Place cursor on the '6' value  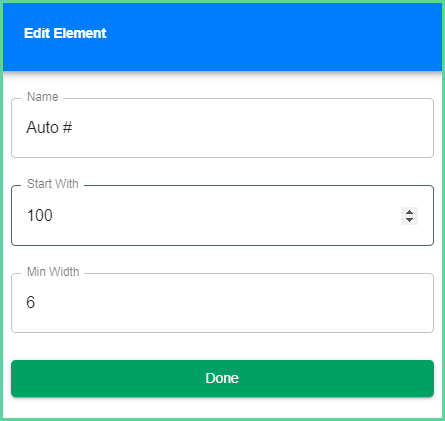30,302
